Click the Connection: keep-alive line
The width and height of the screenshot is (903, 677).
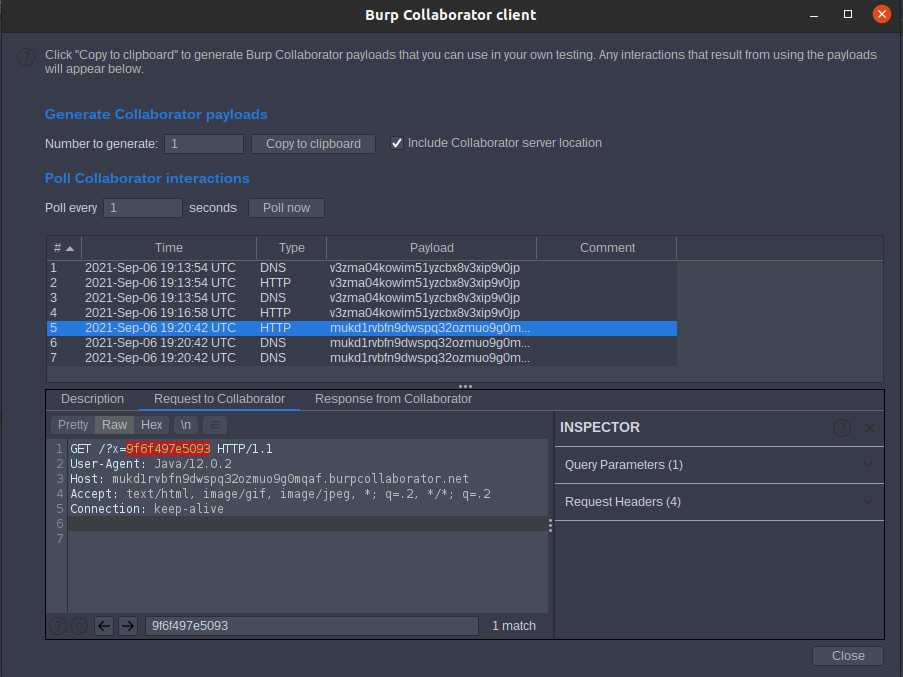click(x=147, y=509)
